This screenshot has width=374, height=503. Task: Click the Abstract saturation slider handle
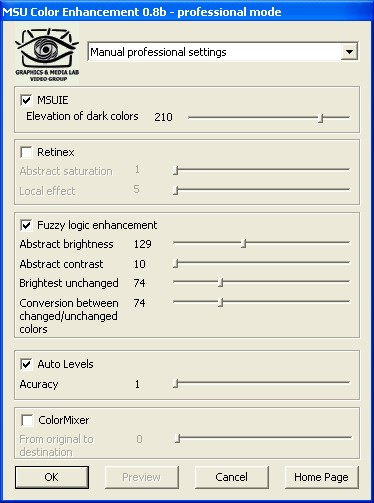176,170
